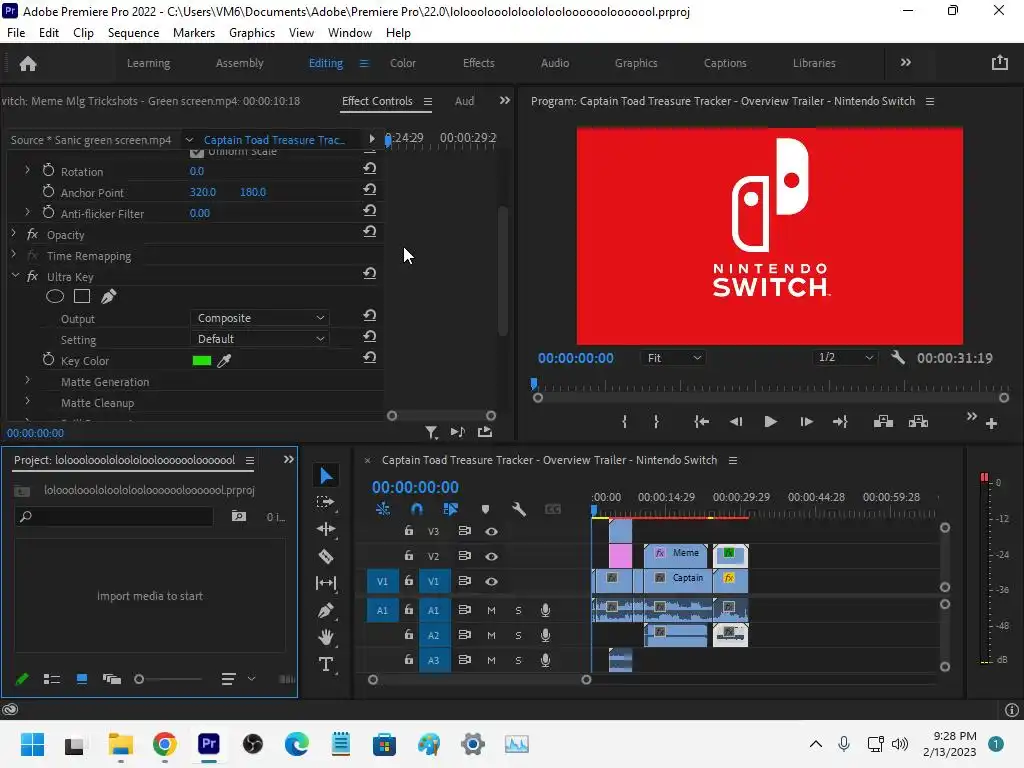Toggle V2 track output eye
Image resolution: width=1024 pixels, height=768 pixels.
(491, 556)
